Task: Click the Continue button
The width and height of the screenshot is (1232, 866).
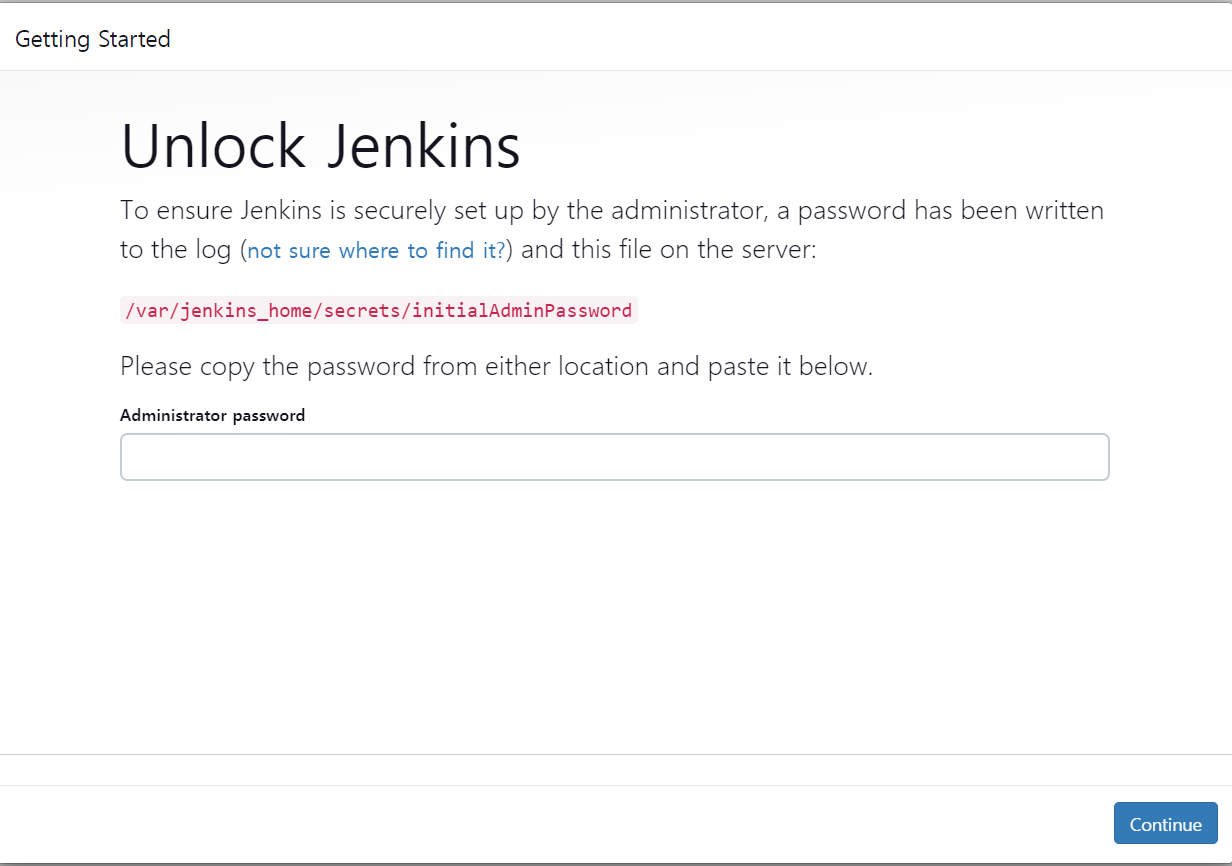Action: click(x=1165, y=824)
